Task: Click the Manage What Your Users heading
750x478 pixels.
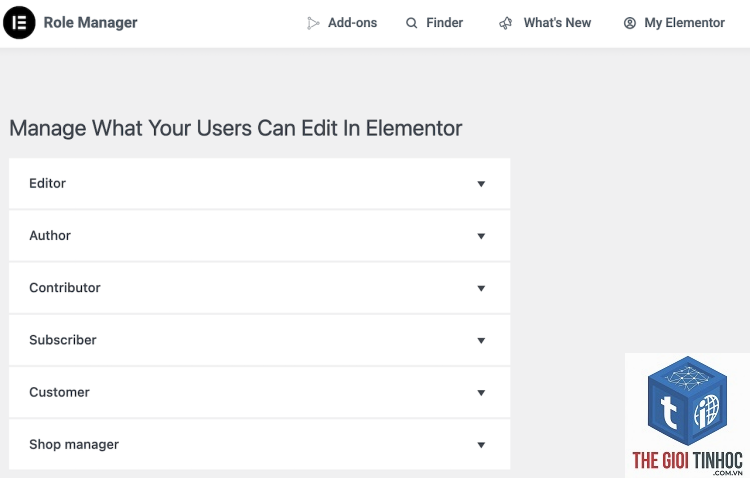Action: pyautogui.click(x=236, y=128)
